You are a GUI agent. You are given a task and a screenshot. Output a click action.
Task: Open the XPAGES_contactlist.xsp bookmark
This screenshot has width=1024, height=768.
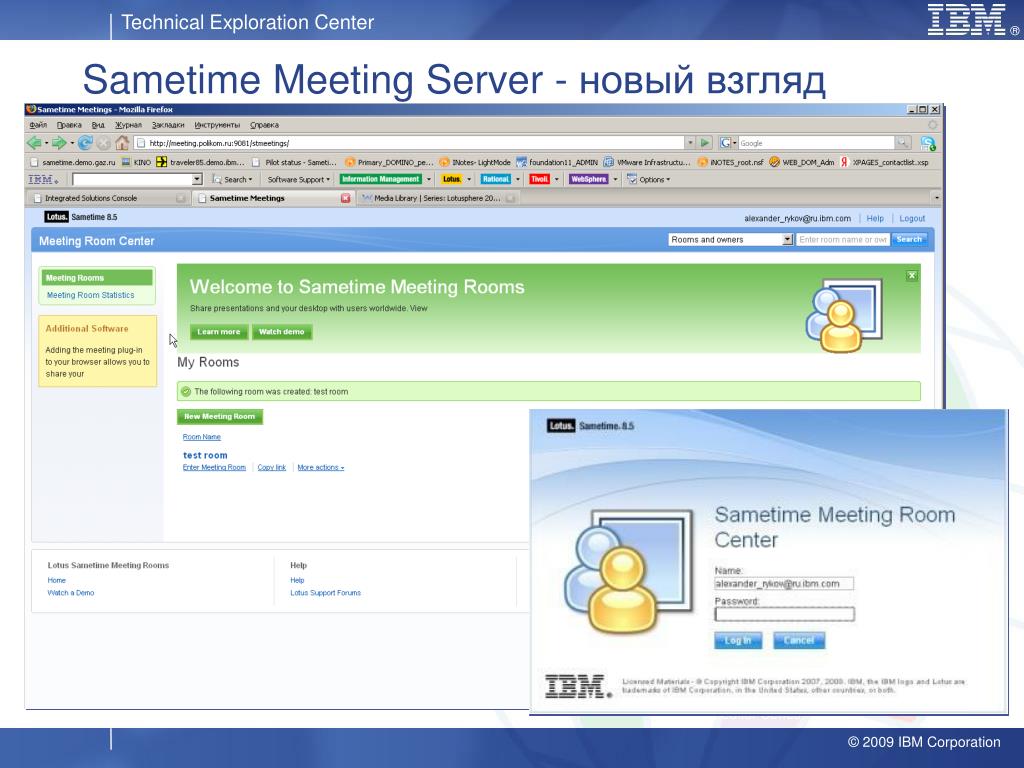coord(884,162)
